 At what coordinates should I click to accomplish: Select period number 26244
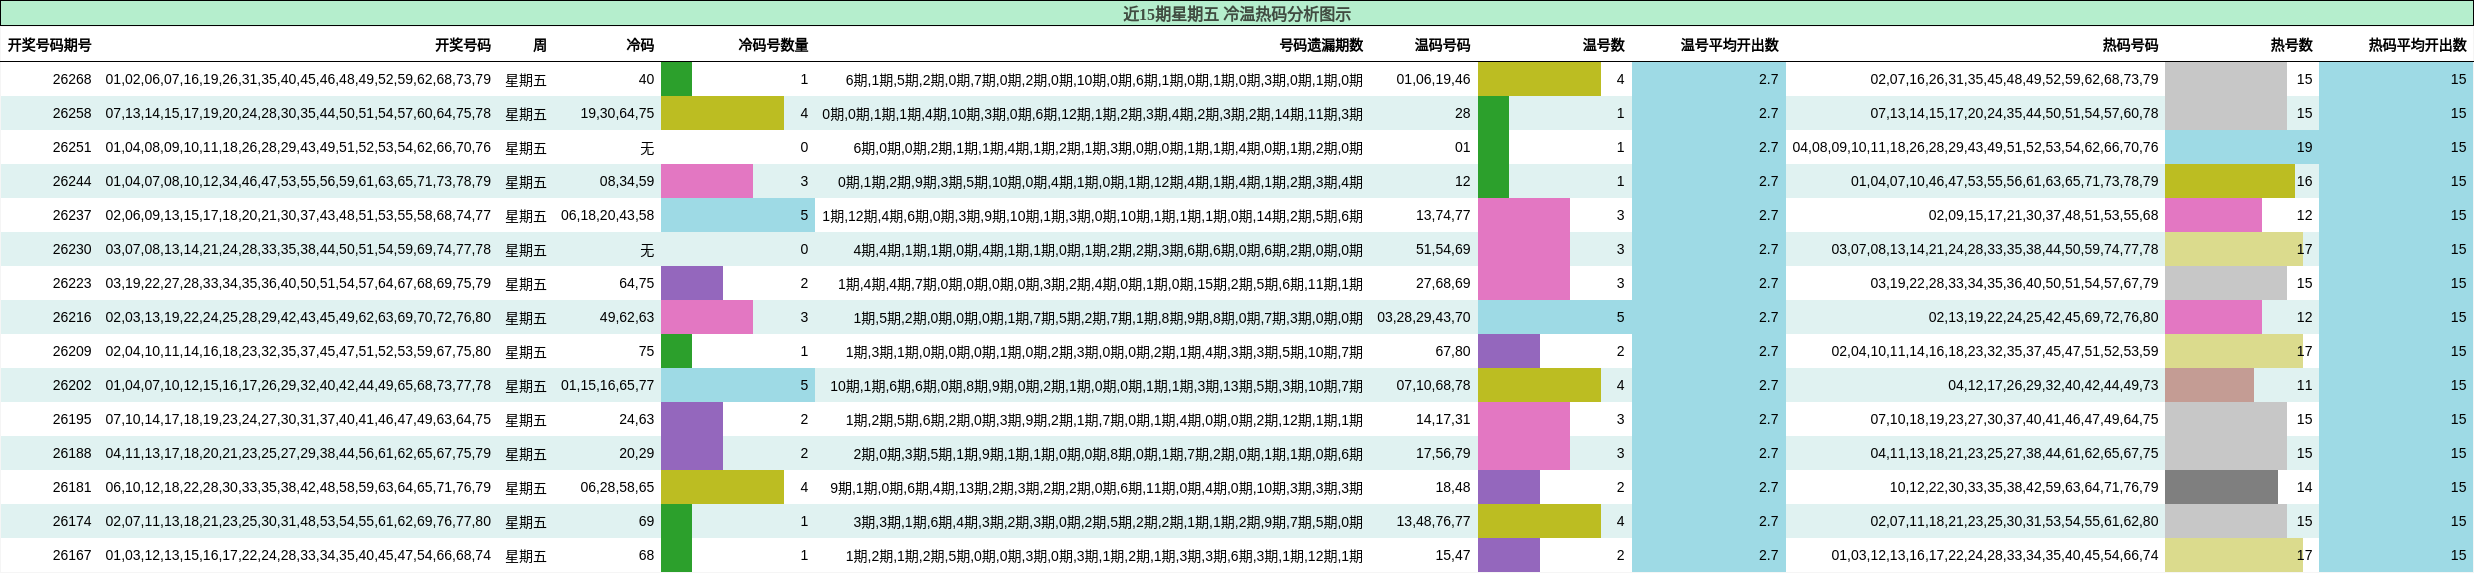(x=72, y=181)
